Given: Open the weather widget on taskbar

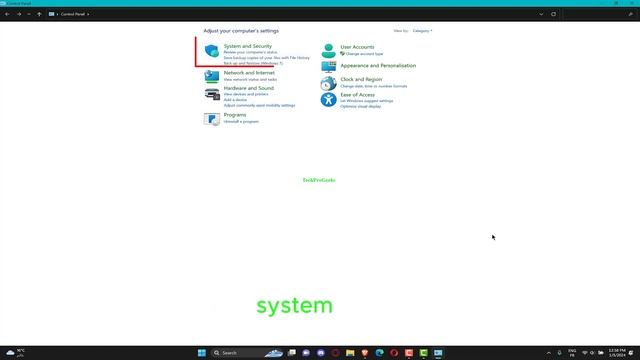Looking at the screenshot, I should point(16,353).
